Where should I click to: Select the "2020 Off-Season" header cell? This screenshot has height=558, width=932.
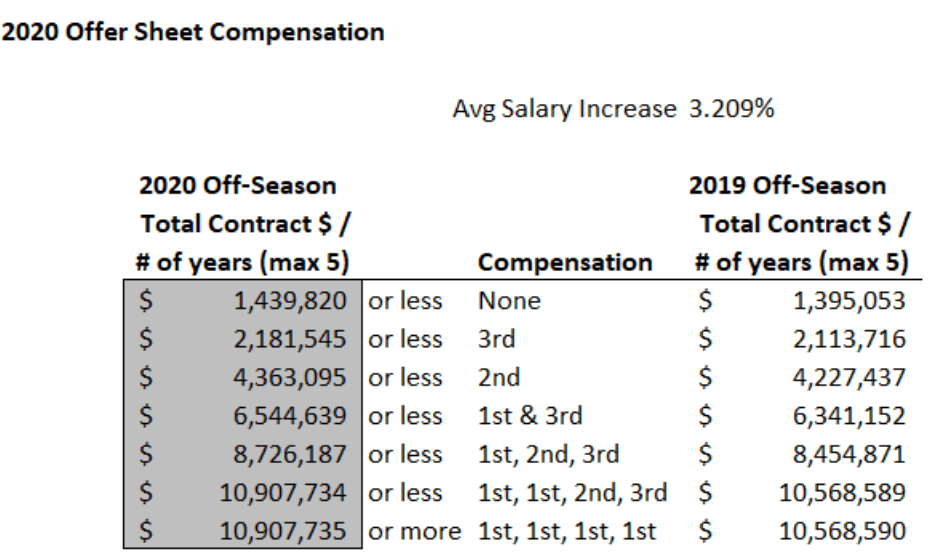point(237,185)
